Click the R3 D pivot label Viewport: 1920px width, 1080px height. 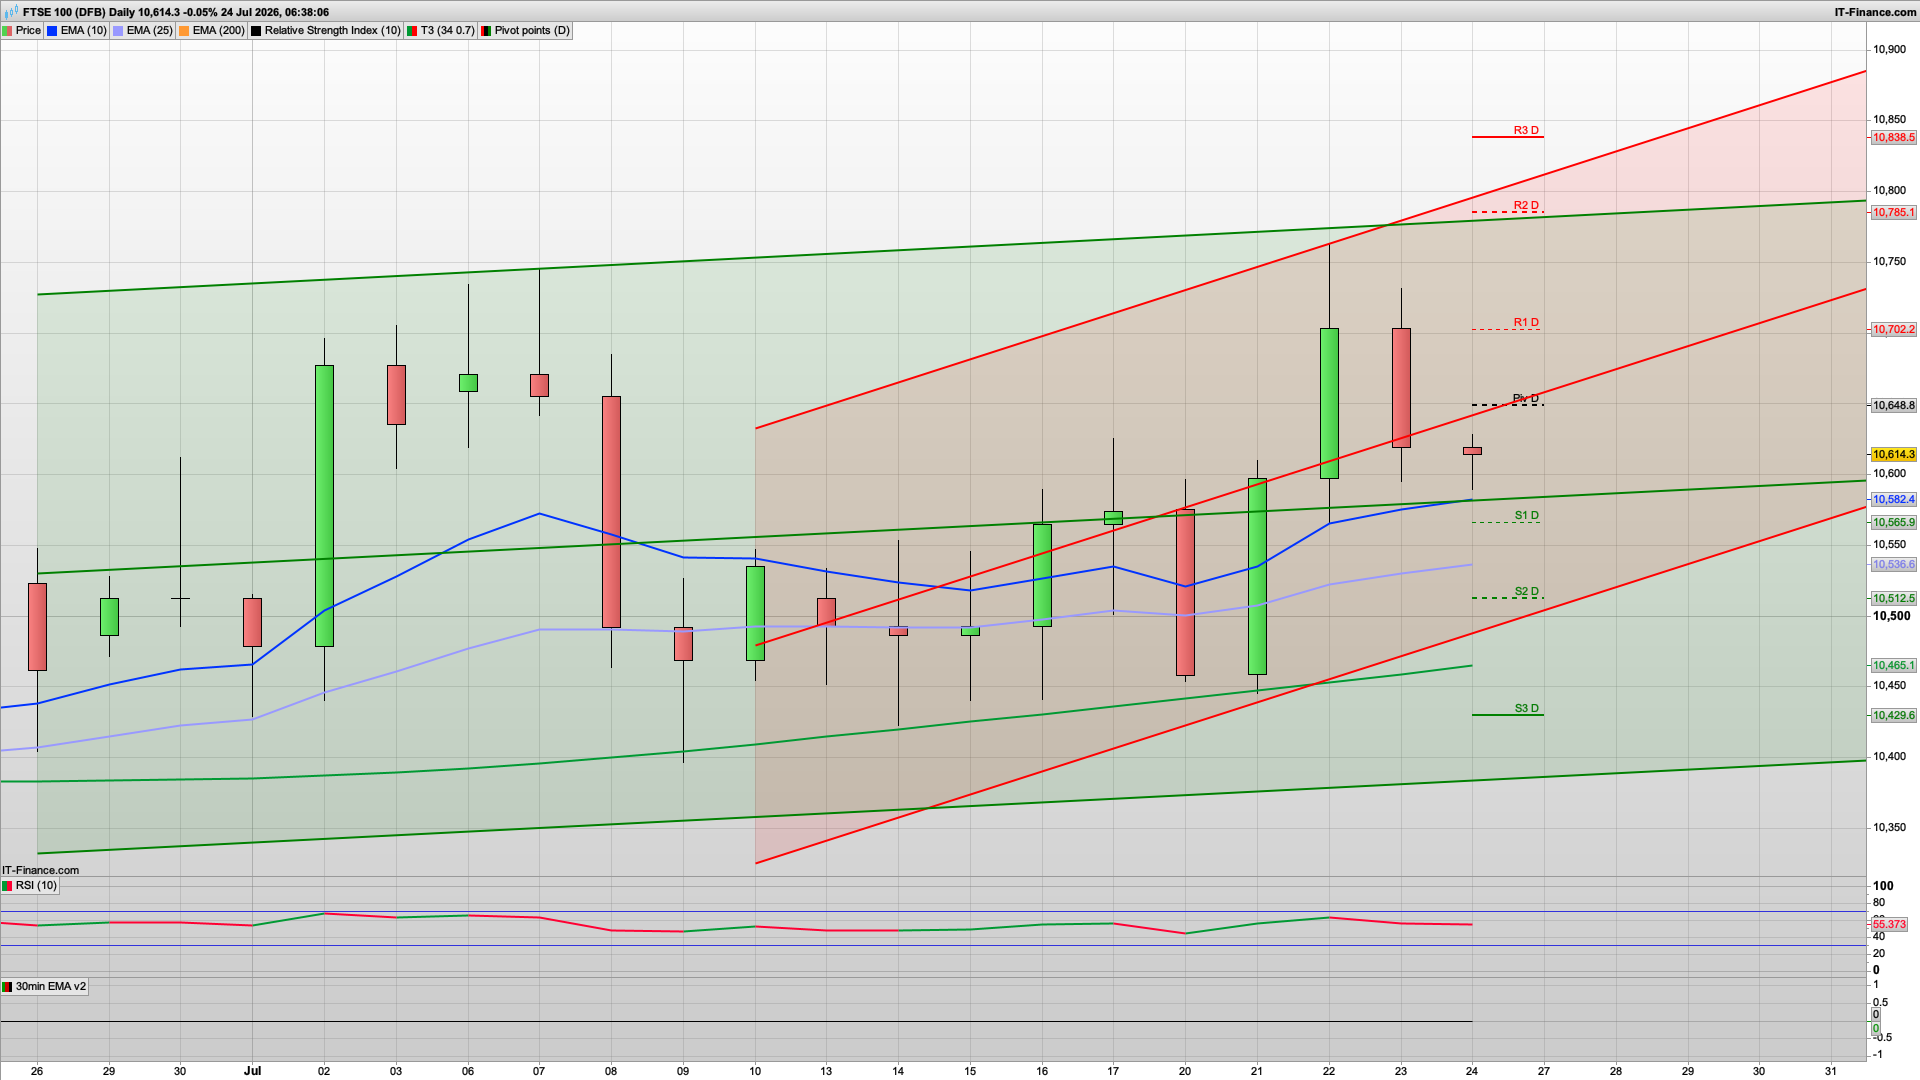pos(1526,131)
